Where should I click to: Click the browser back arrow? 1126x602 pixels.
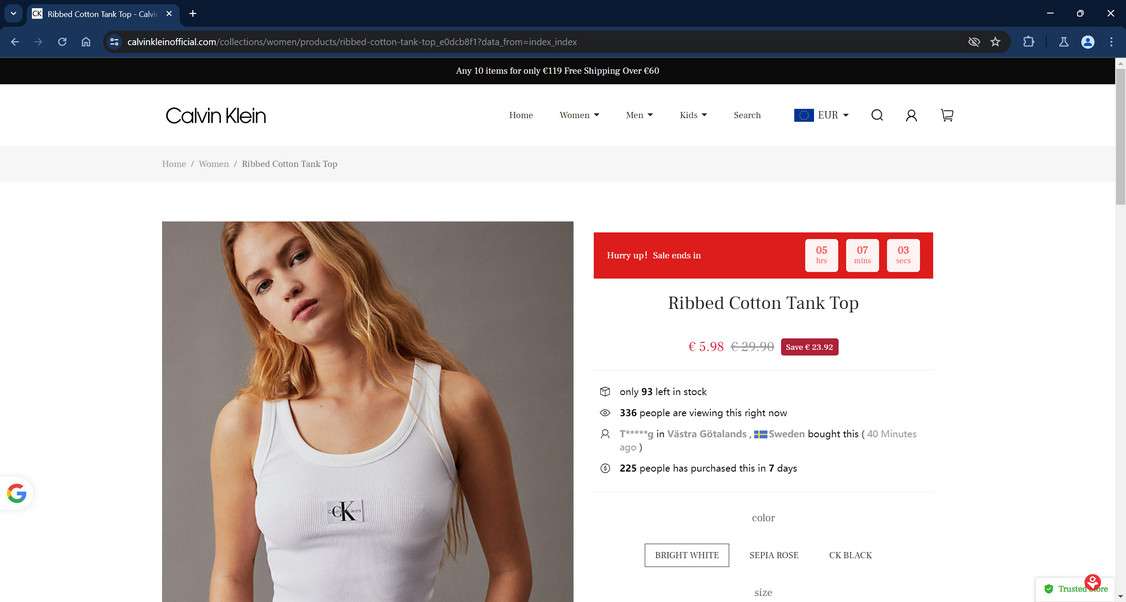click(x=14, y=42)
